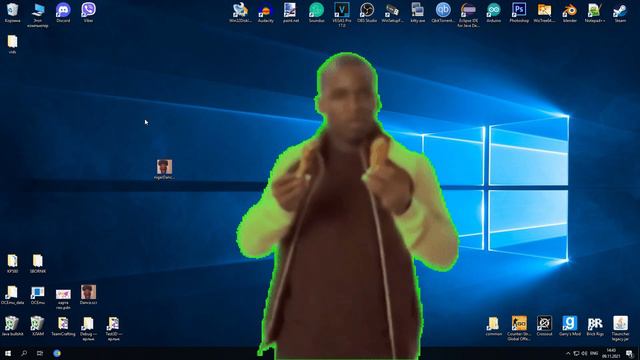Open the taskbar search
The width and height of the screenshot is (640, 360).
coord(24,353)
